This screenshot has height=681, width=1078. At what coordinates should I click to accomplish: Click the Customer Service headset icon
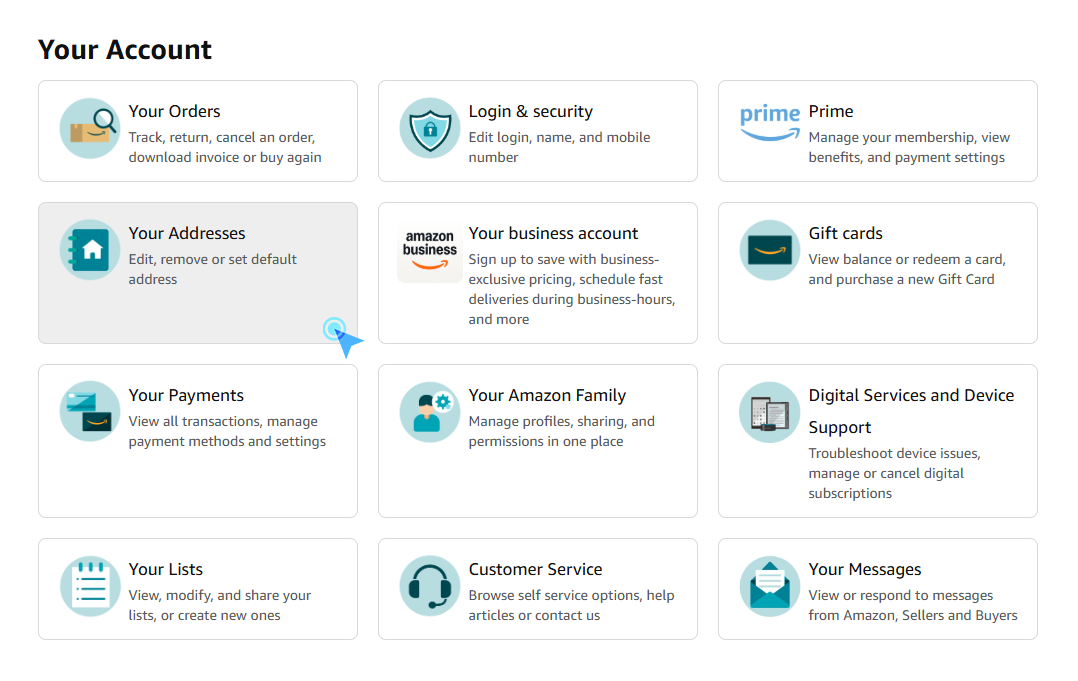click(430, 585)
